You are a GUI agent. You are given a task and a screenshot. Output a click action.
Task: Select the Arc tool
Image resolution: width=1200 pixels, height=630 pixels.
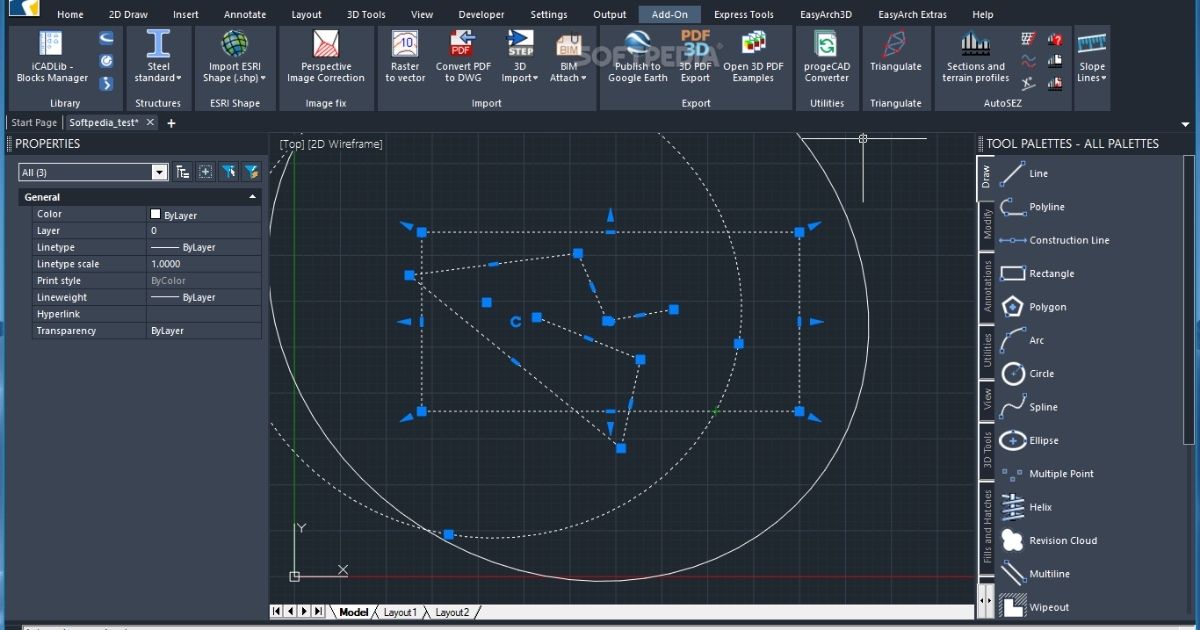click(1022, 340)
